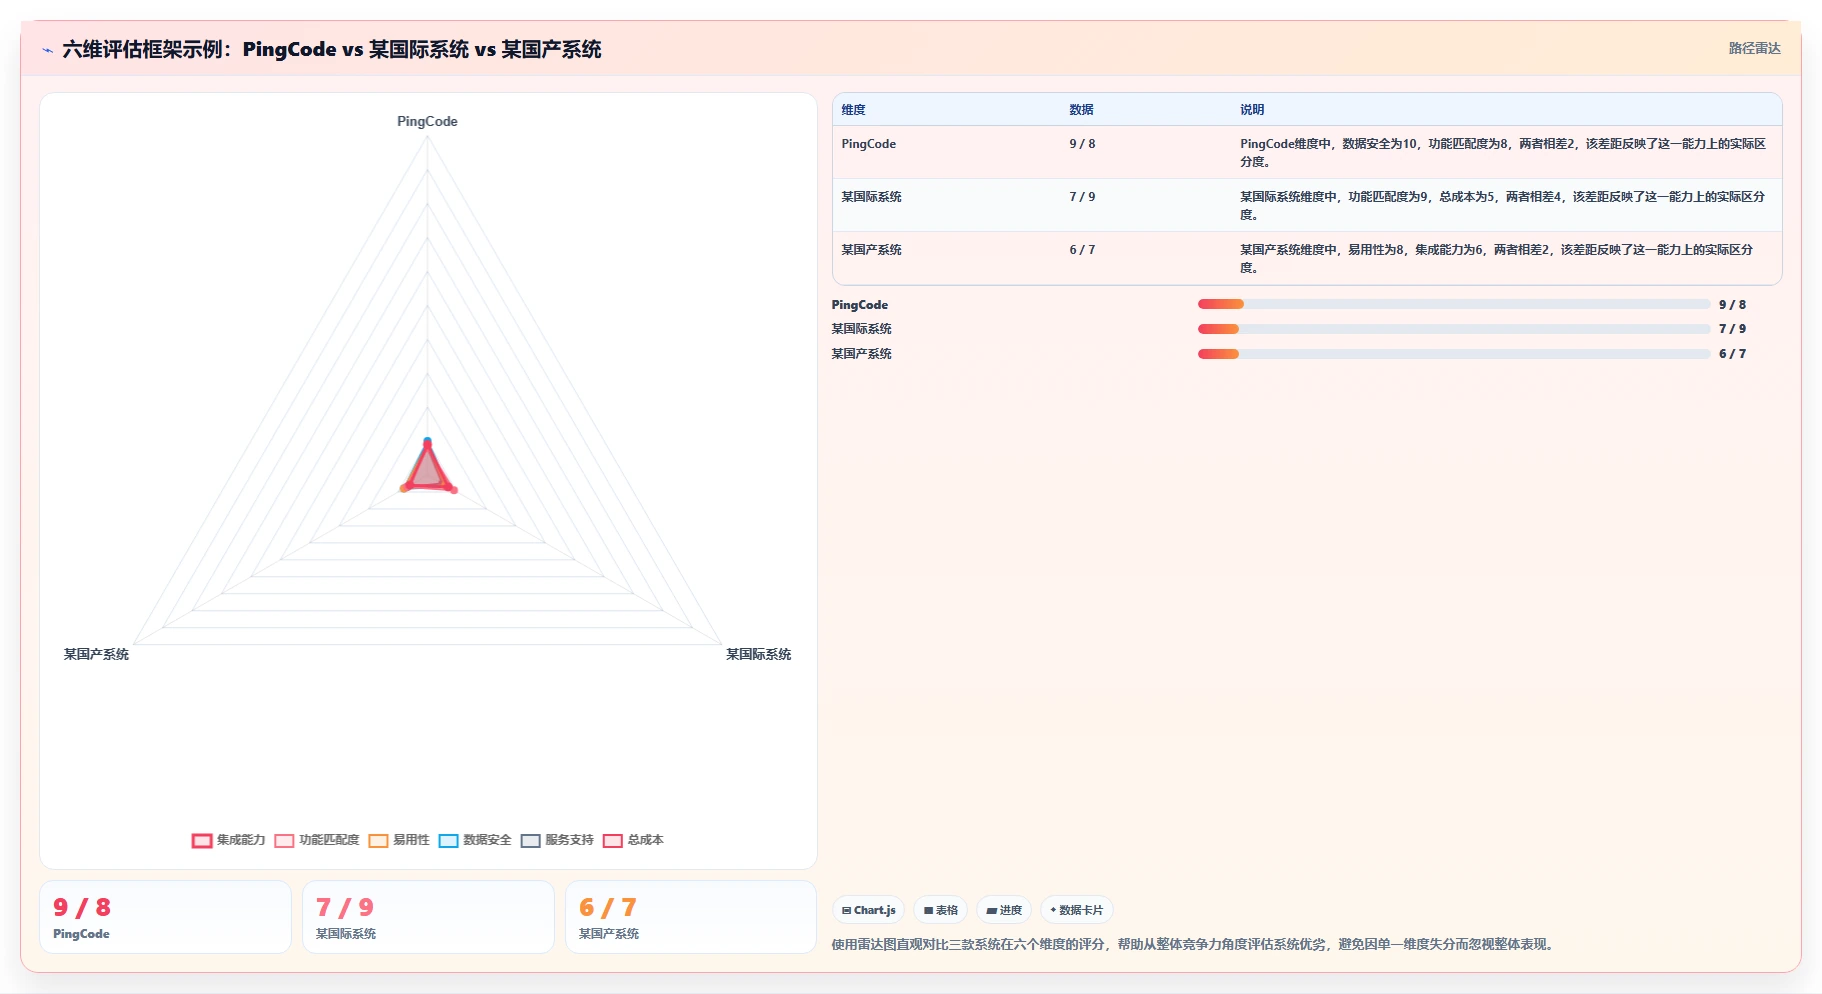Click the 进度 tag

coord(1004,910)
